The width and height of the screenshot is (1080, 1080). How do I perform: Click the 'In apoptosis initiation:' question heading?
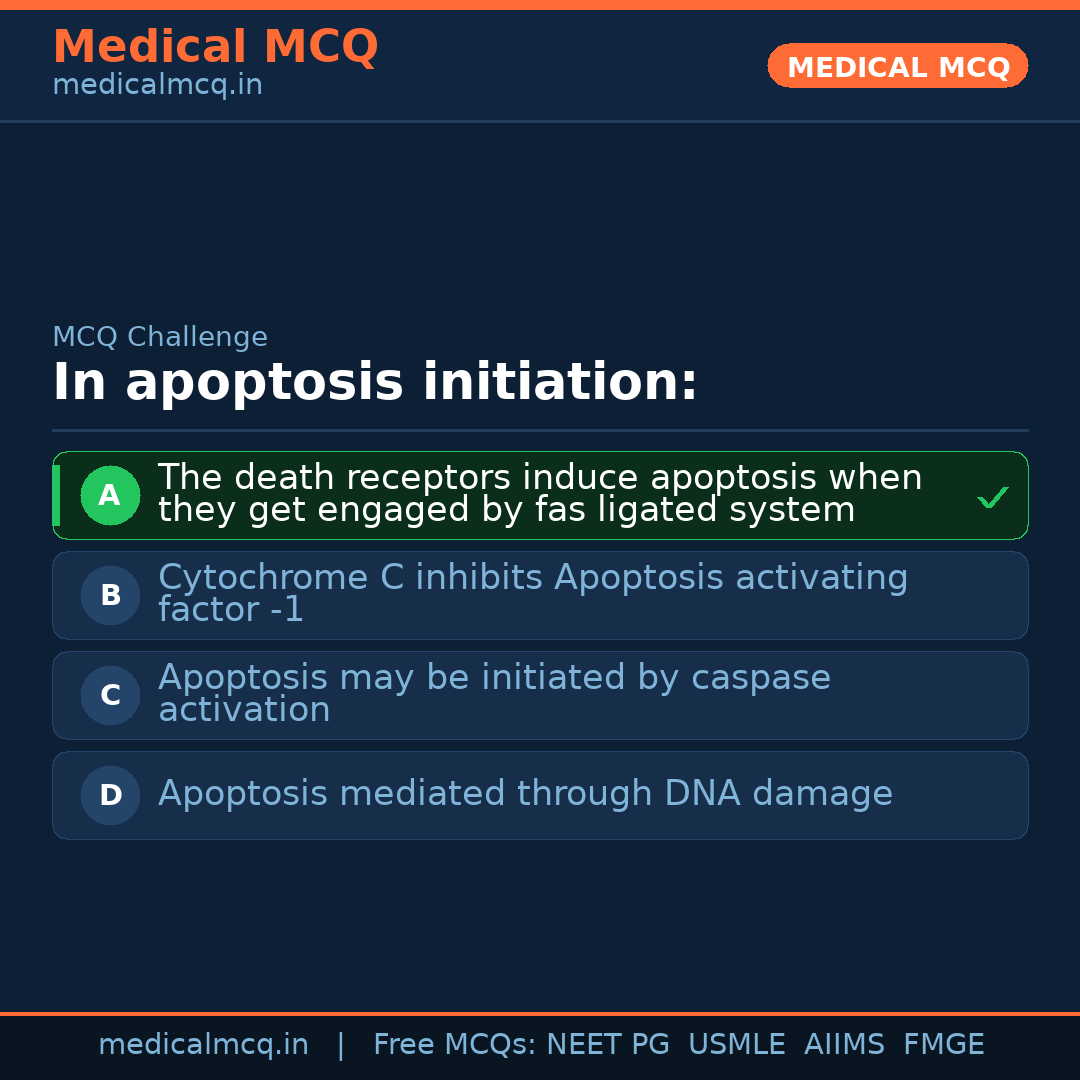[375, 383]
